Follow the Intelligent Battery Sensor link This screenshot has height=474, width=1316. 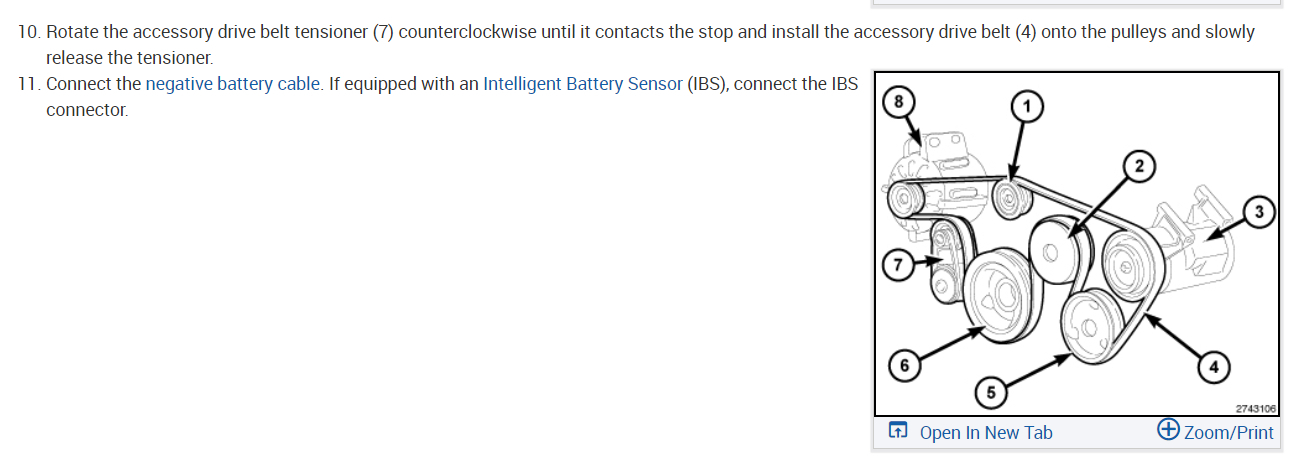(x=583, y=84)
